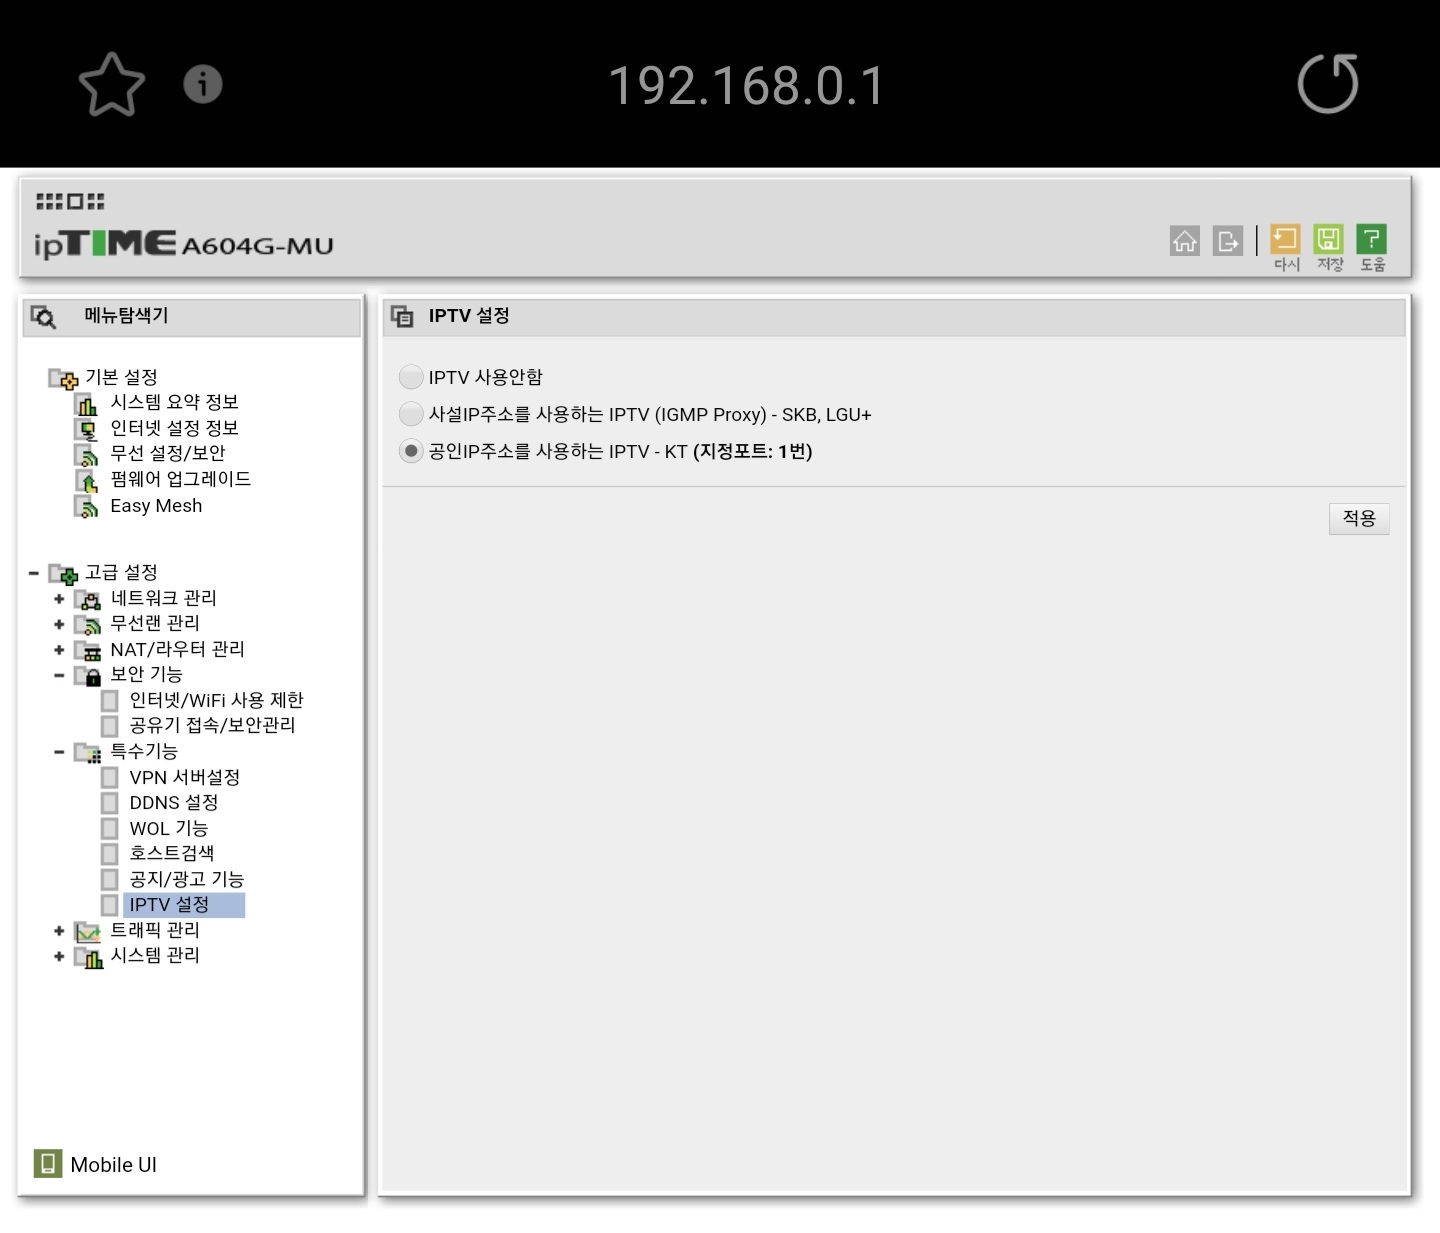Image resolution: width=1440 pixels, height=1233 pixels.
Task: Tap the 192.168.0.1 address bar
Action: tap(747, 86)
